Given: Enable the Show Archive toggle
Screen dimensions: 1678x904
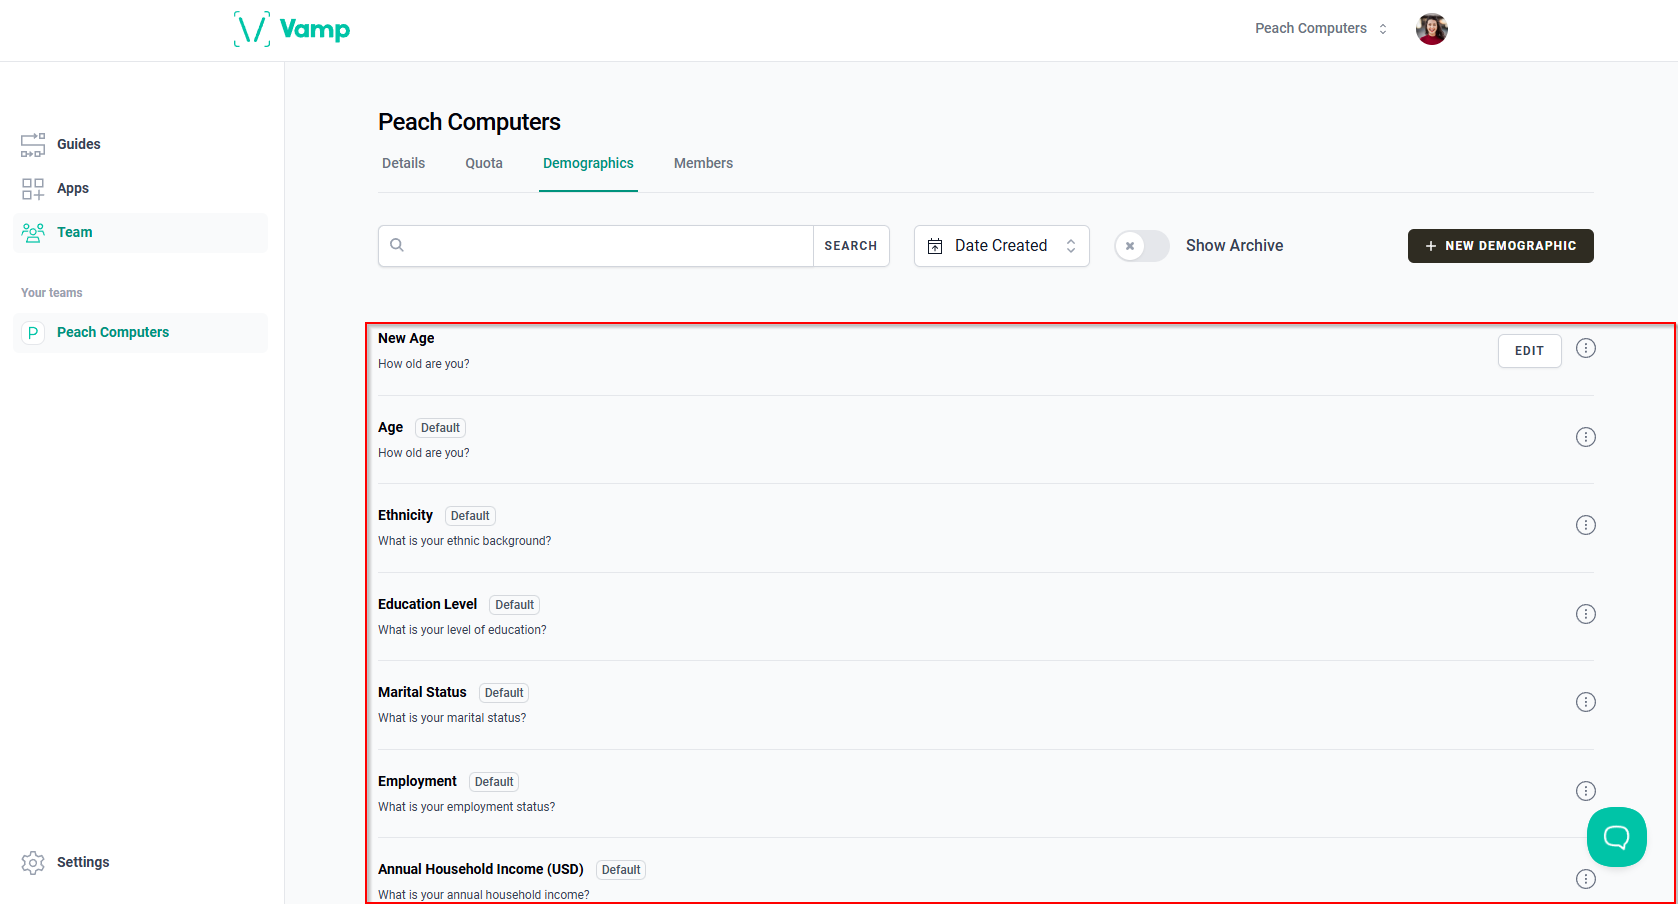Looking at the screenshot, I should point(1141,245).
